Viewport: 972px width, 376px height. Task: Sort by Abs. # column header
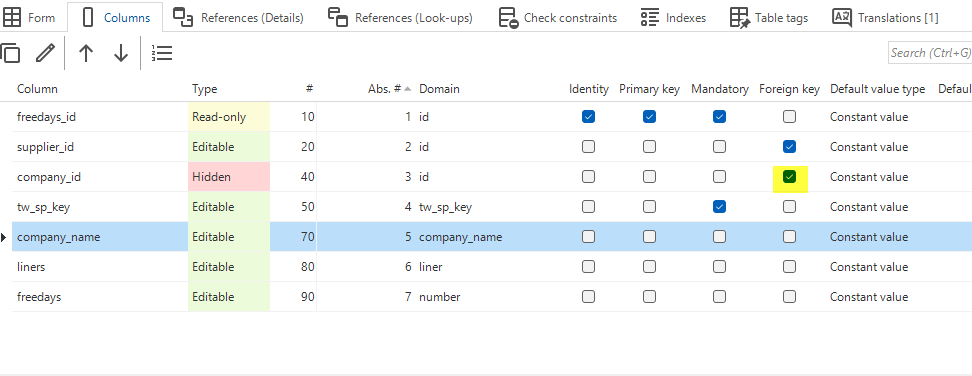384,89
